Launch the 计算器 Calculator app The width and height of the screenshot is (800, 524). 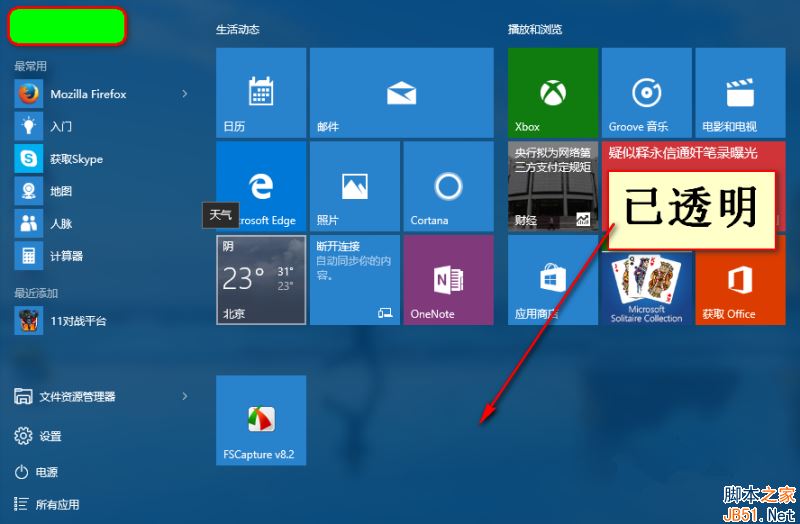click(x=66, y=256)
